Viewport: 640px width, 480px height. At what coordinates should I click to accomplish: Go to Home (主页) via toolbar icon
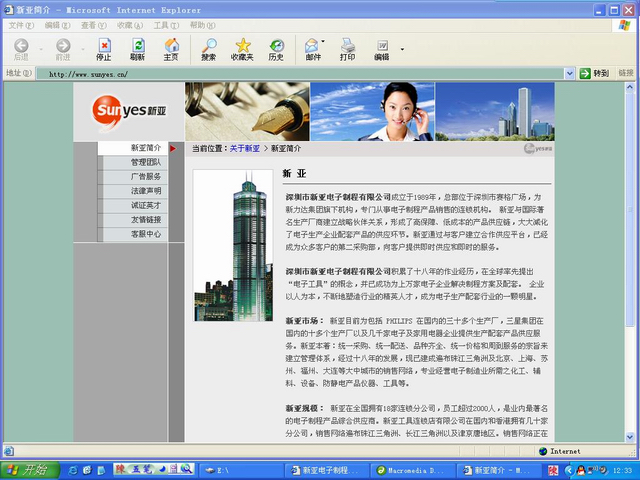tap(171, 47)
